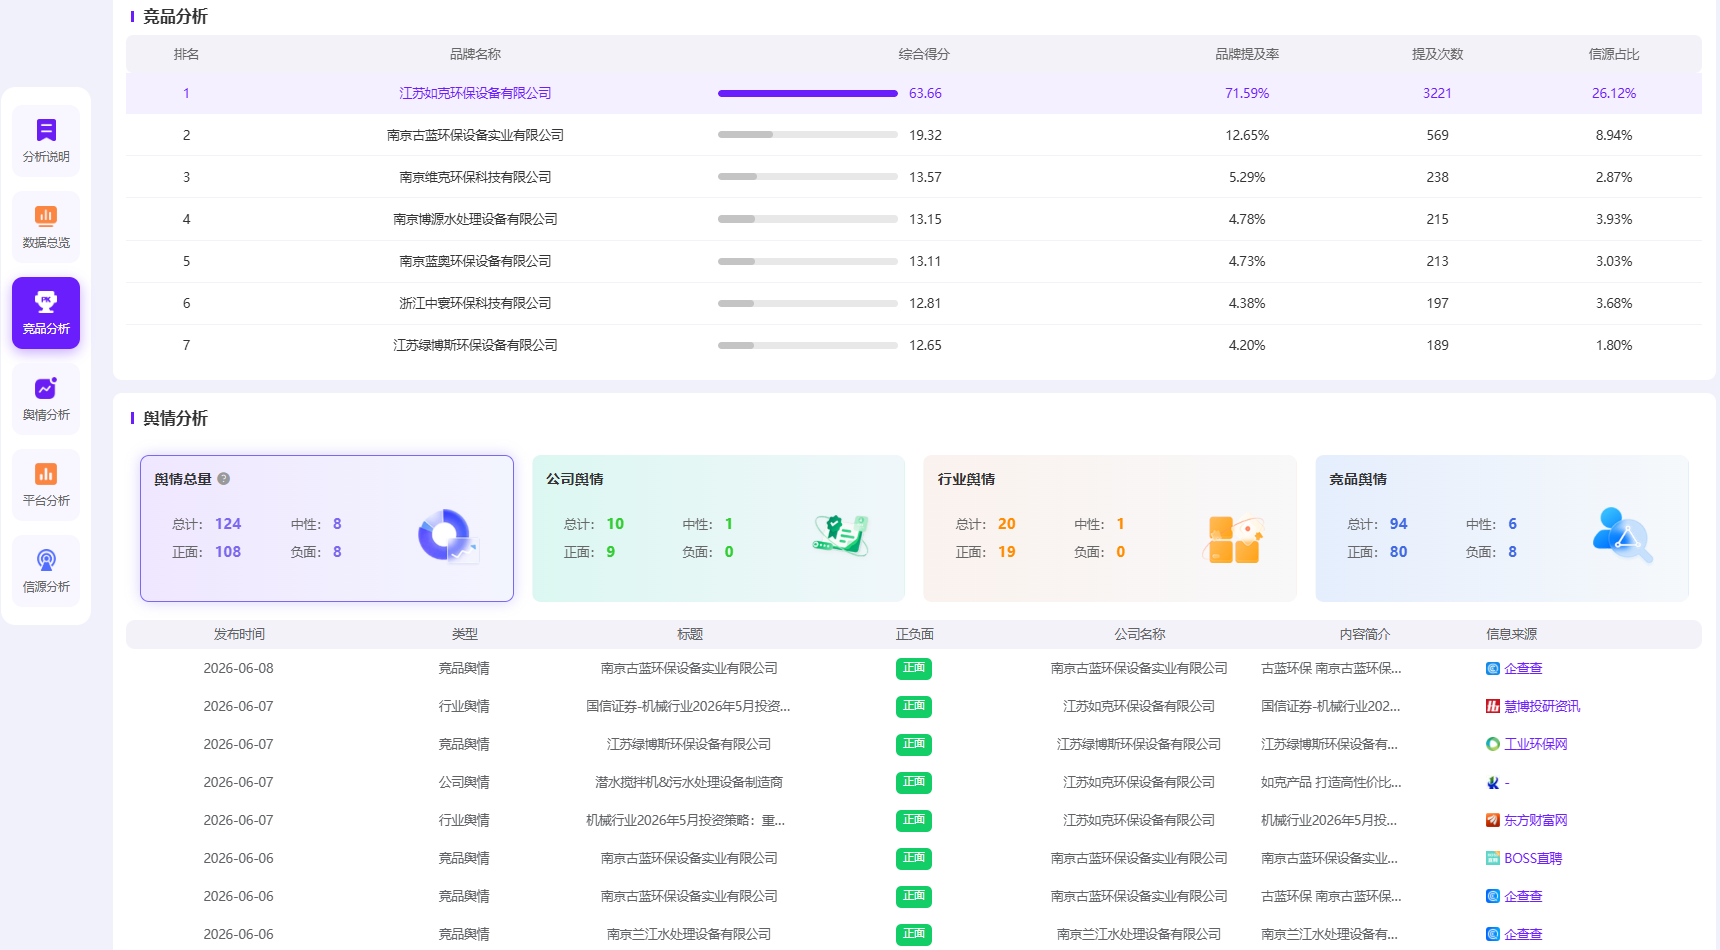Open 平台分析 in the sidebar
Image resolution: width=1720 pixels, height=950 pixels.
point(46,485)
